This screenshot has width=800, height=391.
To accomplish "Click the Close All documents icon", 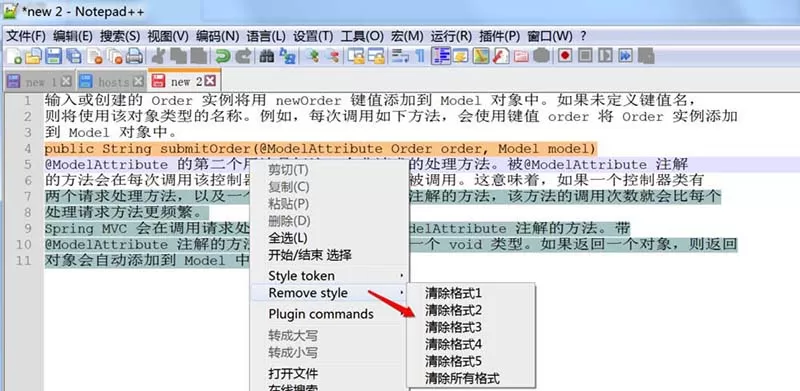I will click(115, 56).
